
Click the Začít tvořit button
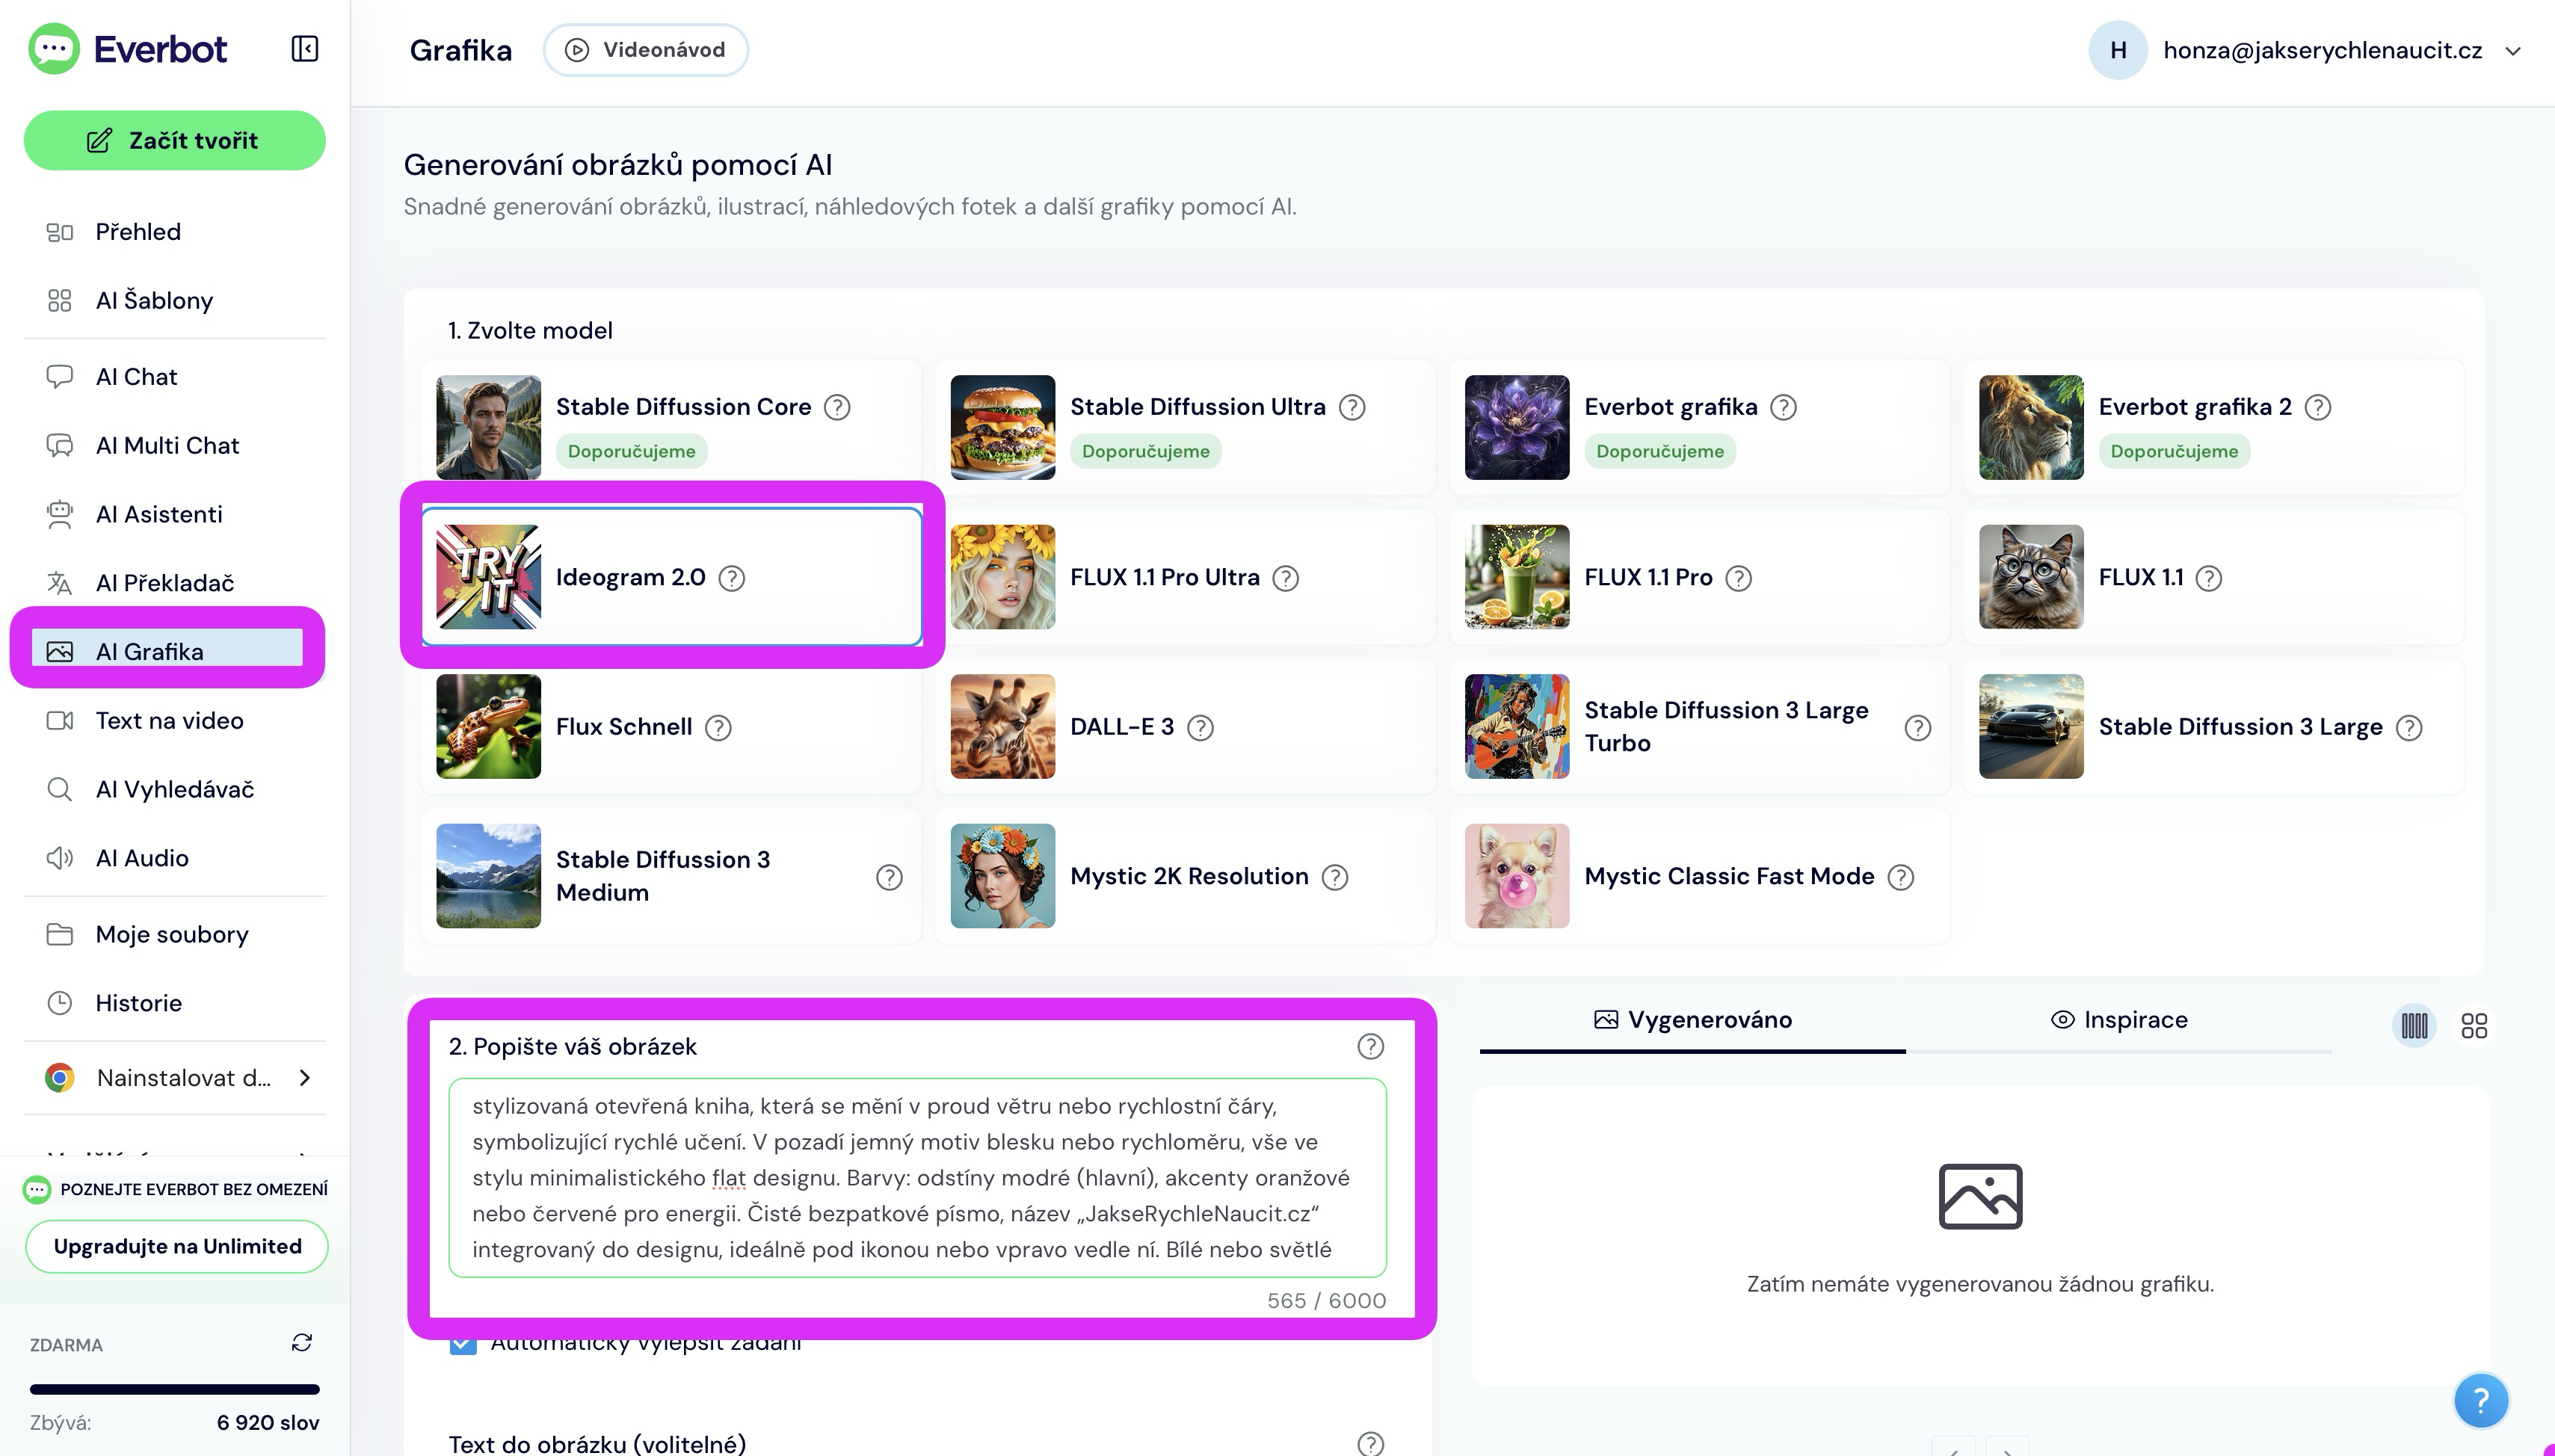coord(174,141)
